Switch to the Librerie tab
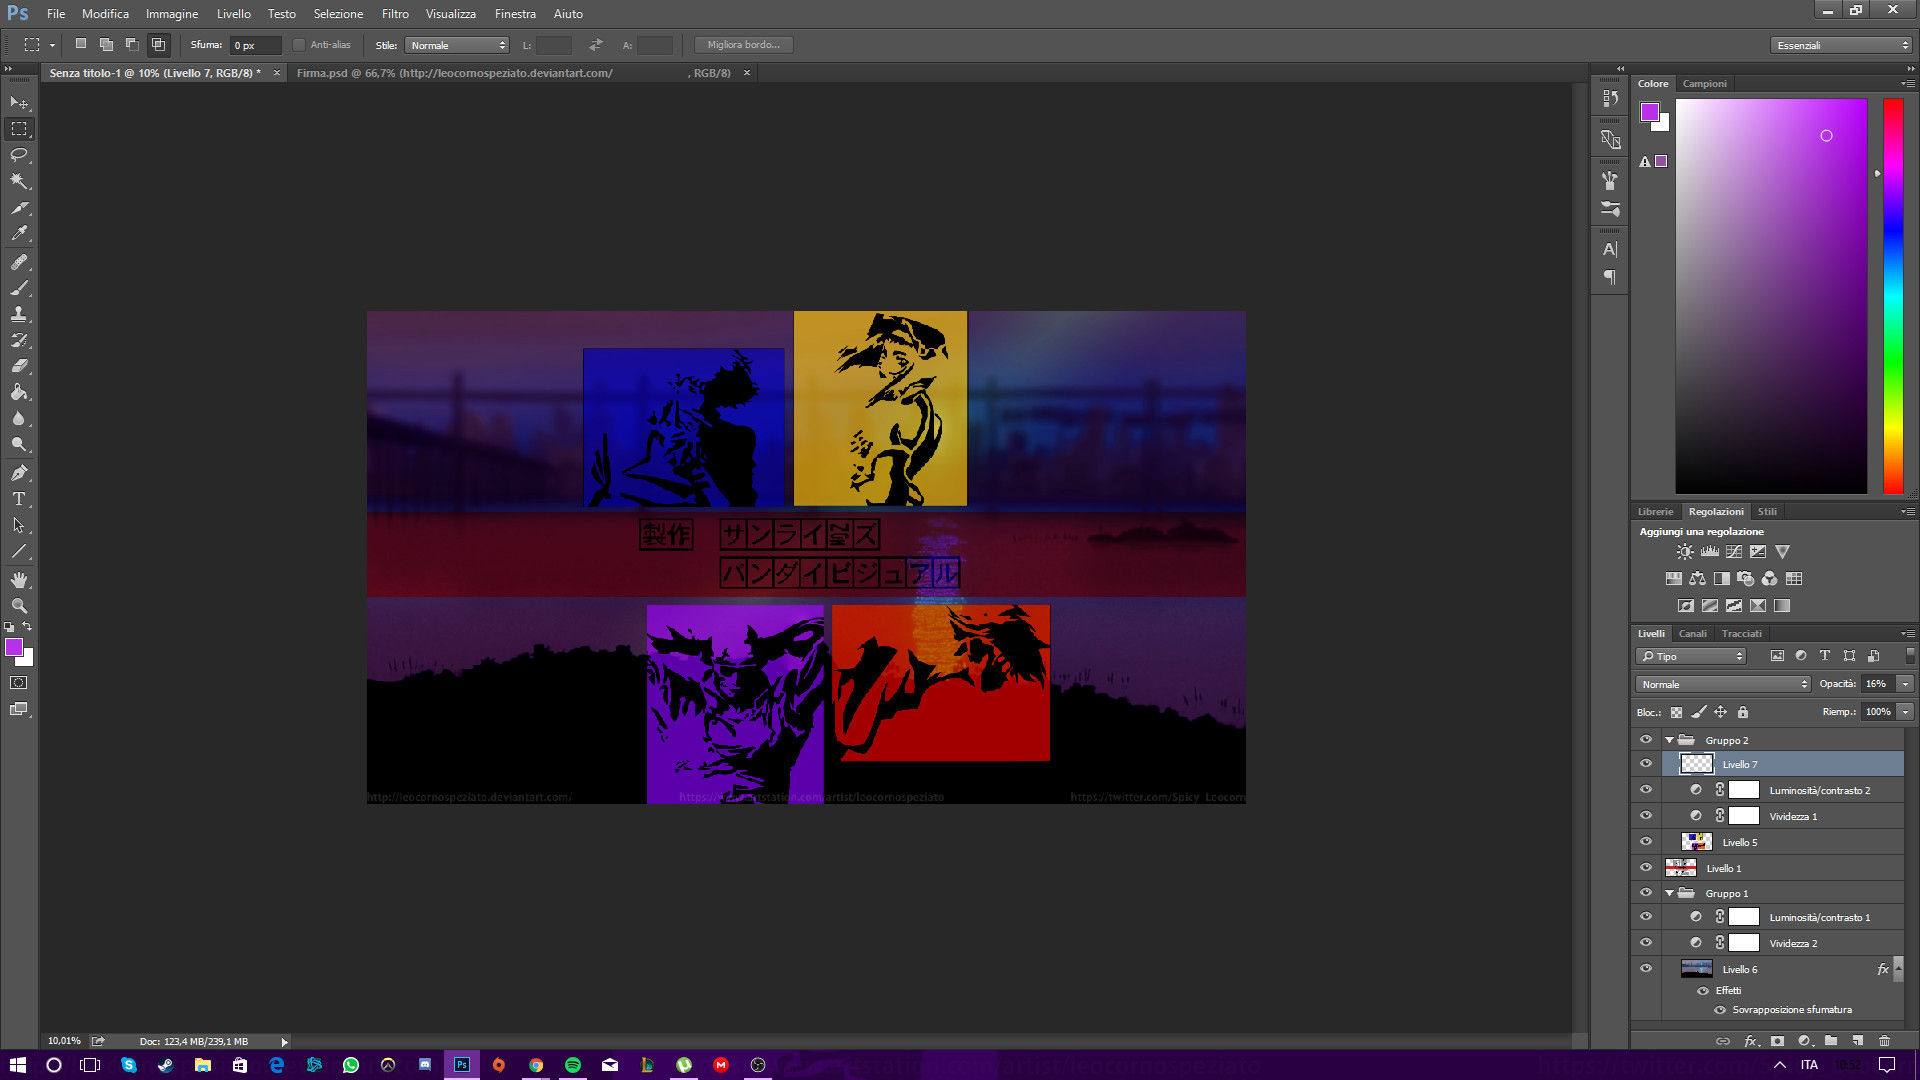 (x=1656, y=512)
